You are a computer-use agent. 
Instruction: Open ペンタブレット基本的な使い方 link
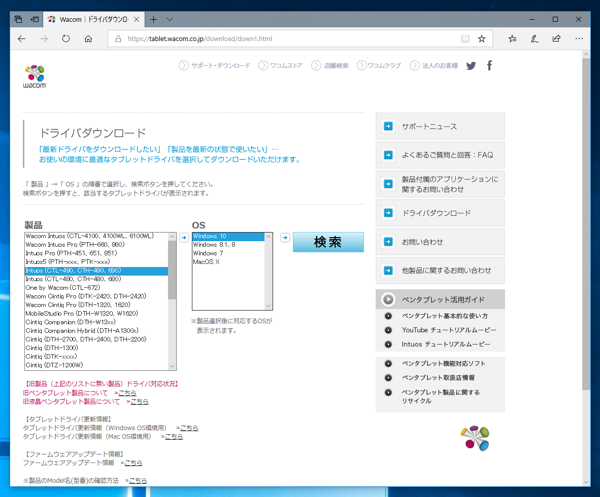[x=445, y=316]
